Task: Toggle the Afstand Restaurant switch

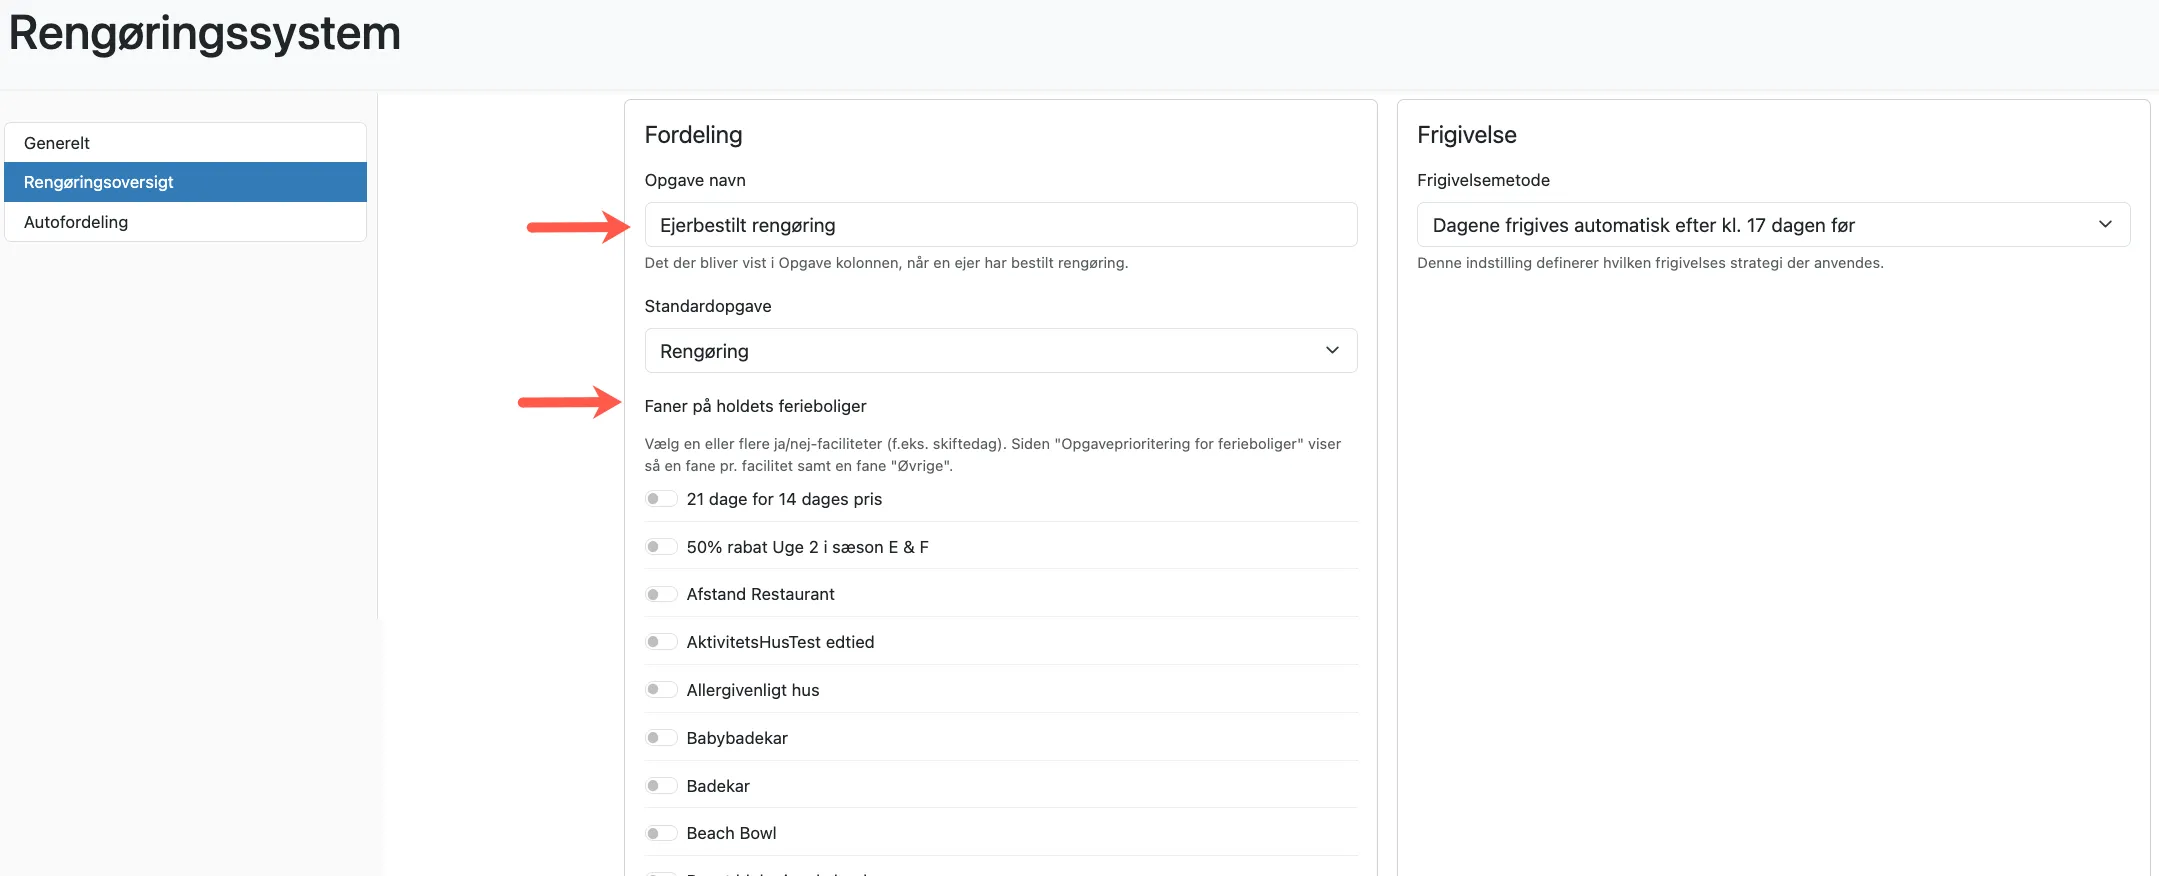Action: click(x=661, y=594)
